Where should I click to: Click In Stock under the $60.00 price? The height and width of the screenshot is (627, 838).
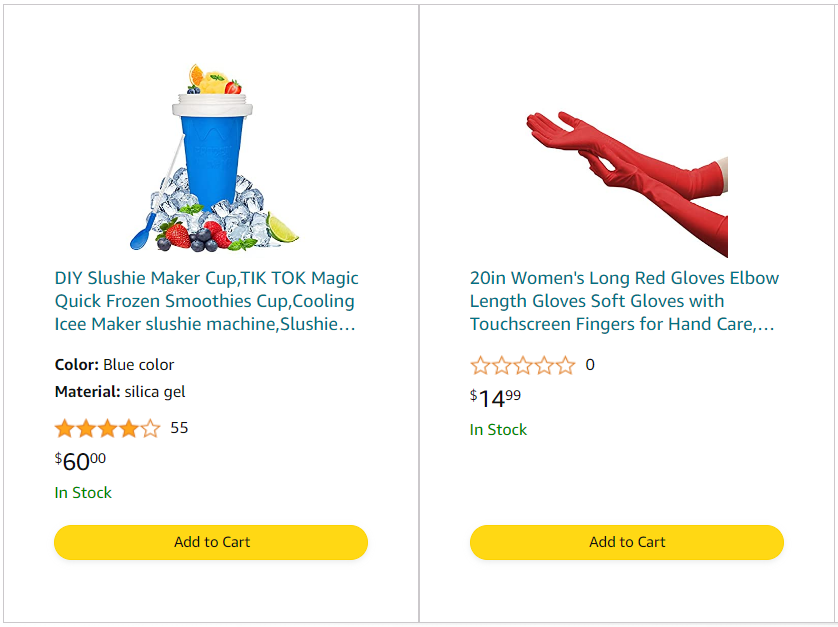(x=83, y=492)
